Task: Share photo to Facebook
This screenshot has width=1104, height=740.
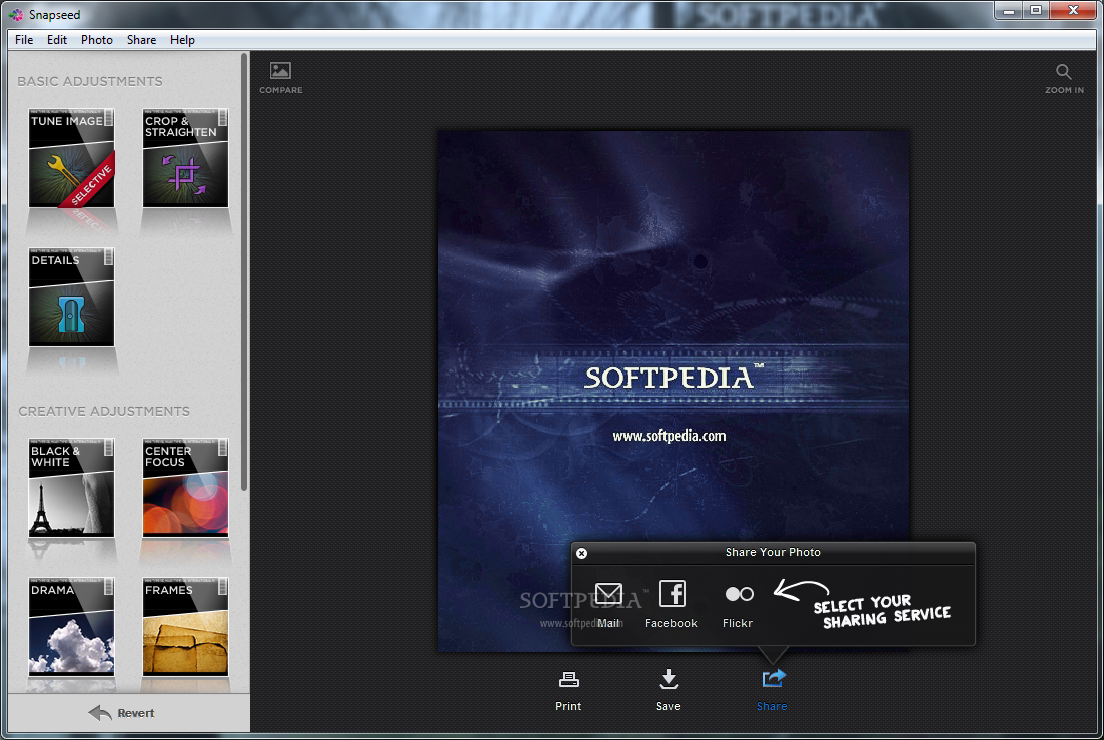Action: pos(672,605)
